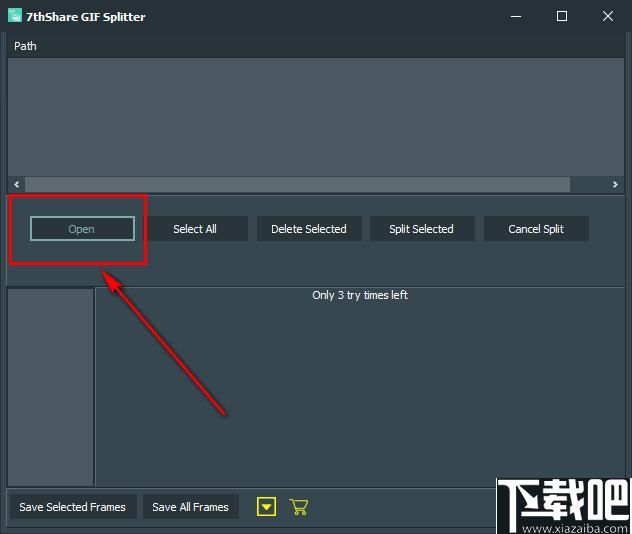Maximize the GIF Splitter window
Viewport: 632px width, 534px height.
tap(561, 16)
